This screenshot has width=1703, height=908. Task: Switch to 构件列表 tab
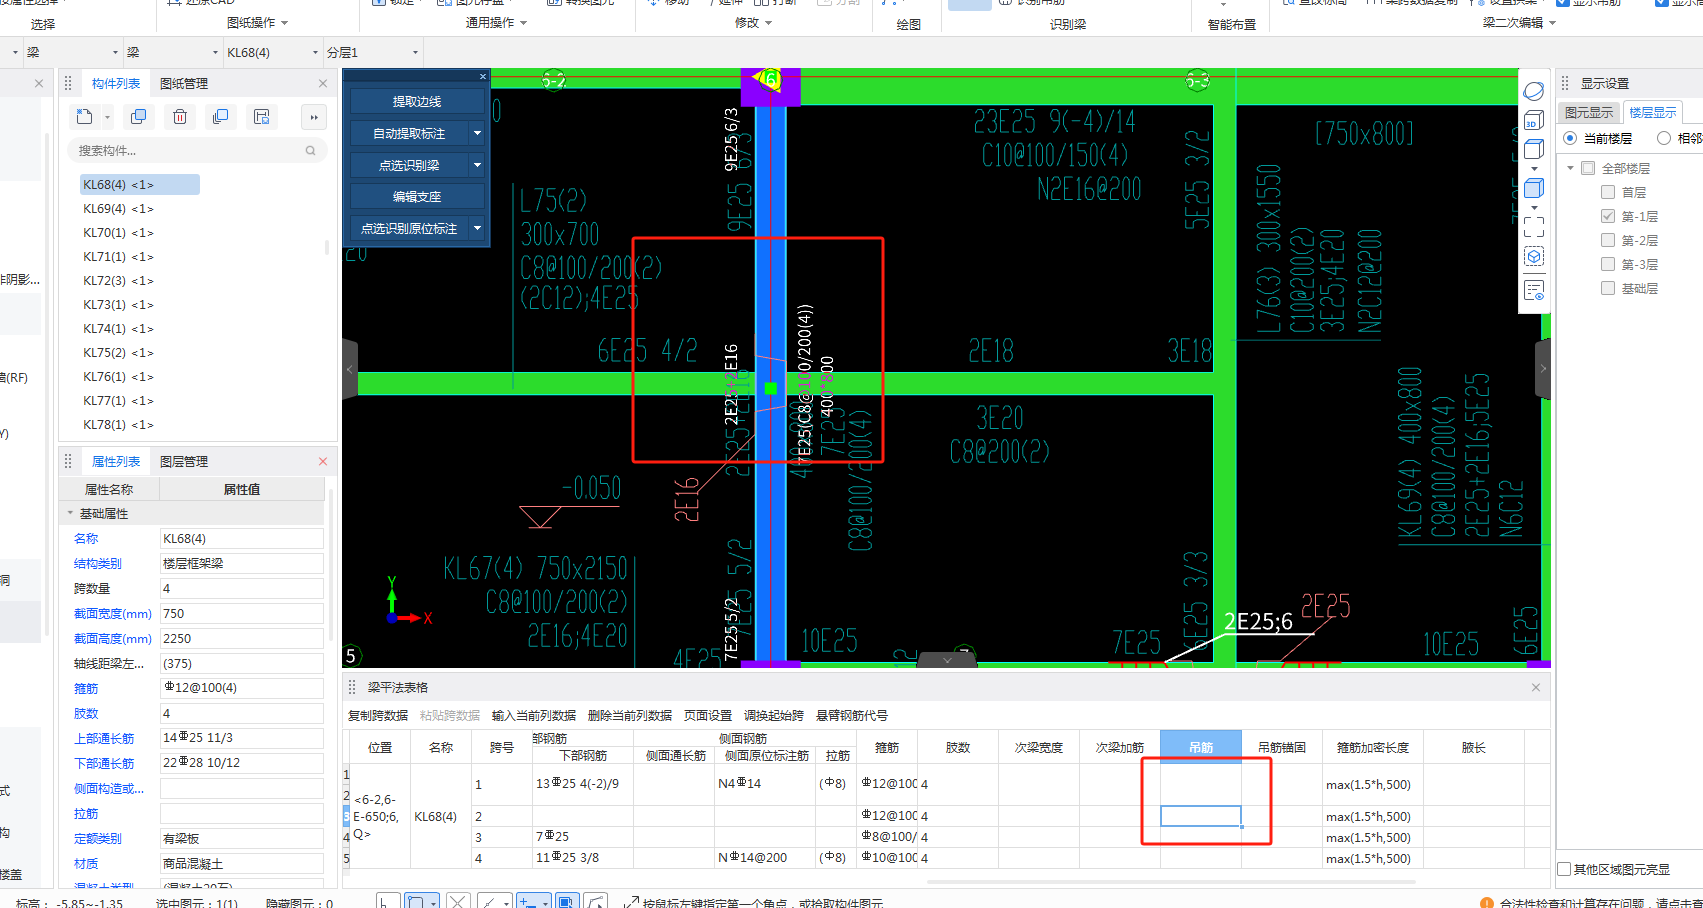tap(116, 84)
